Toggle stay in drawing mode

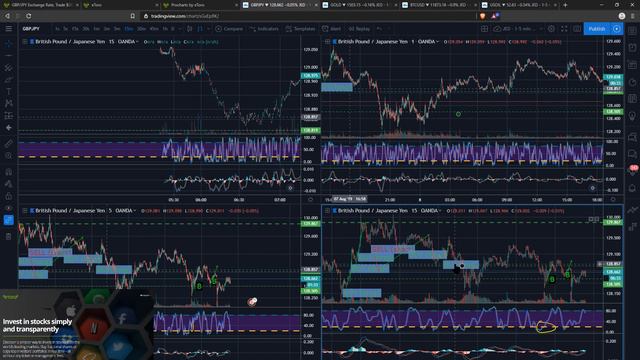9,184
